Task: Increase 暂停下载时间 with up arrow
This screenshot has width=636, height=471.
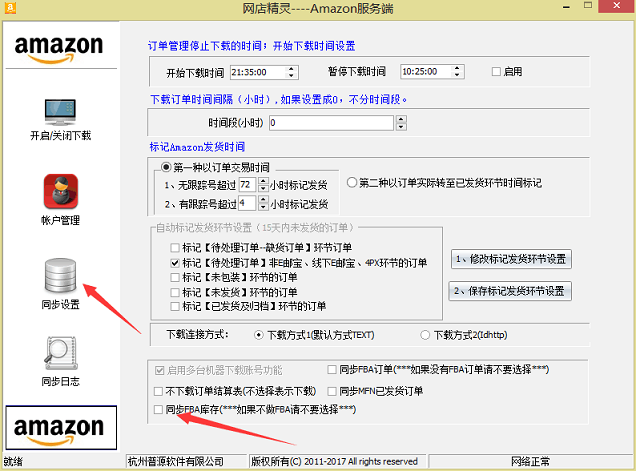Action: pos(457,68)
